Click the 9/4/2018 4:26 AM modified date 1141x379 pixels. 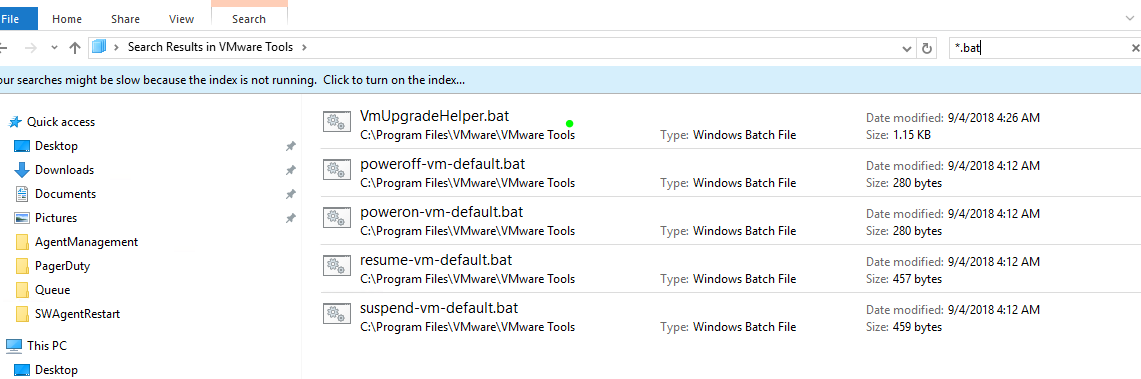993,118
